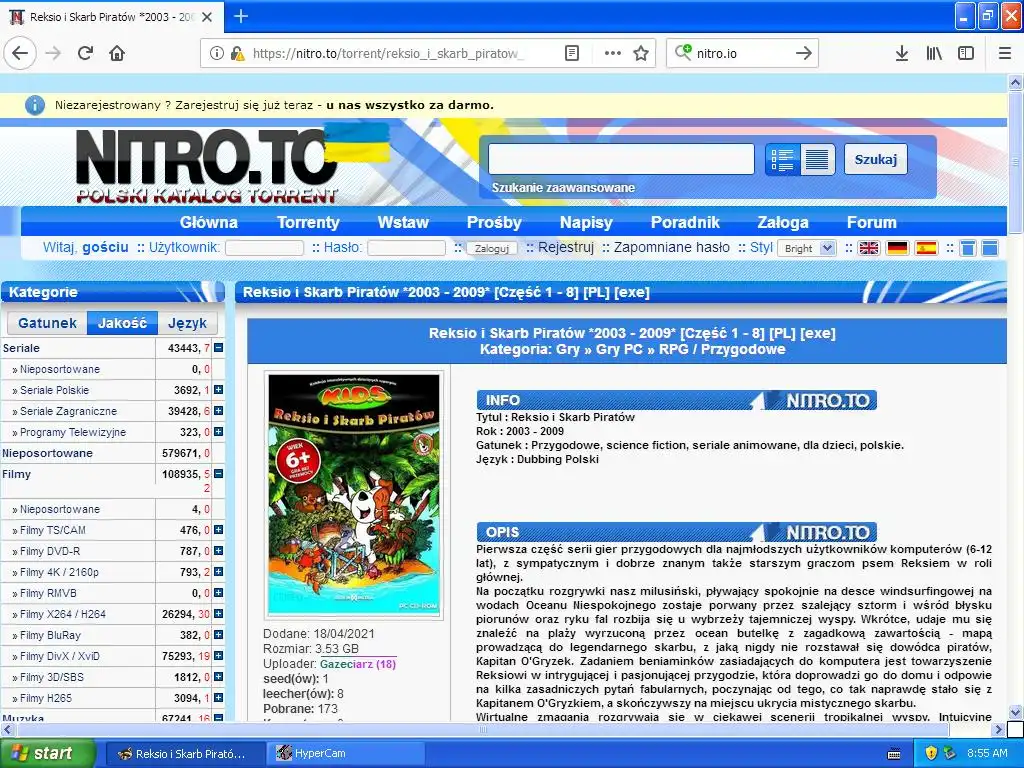Viewport: 1024px width, 768px height.
Task: Switch site language to Spanish flag
Action: (926, 248)
